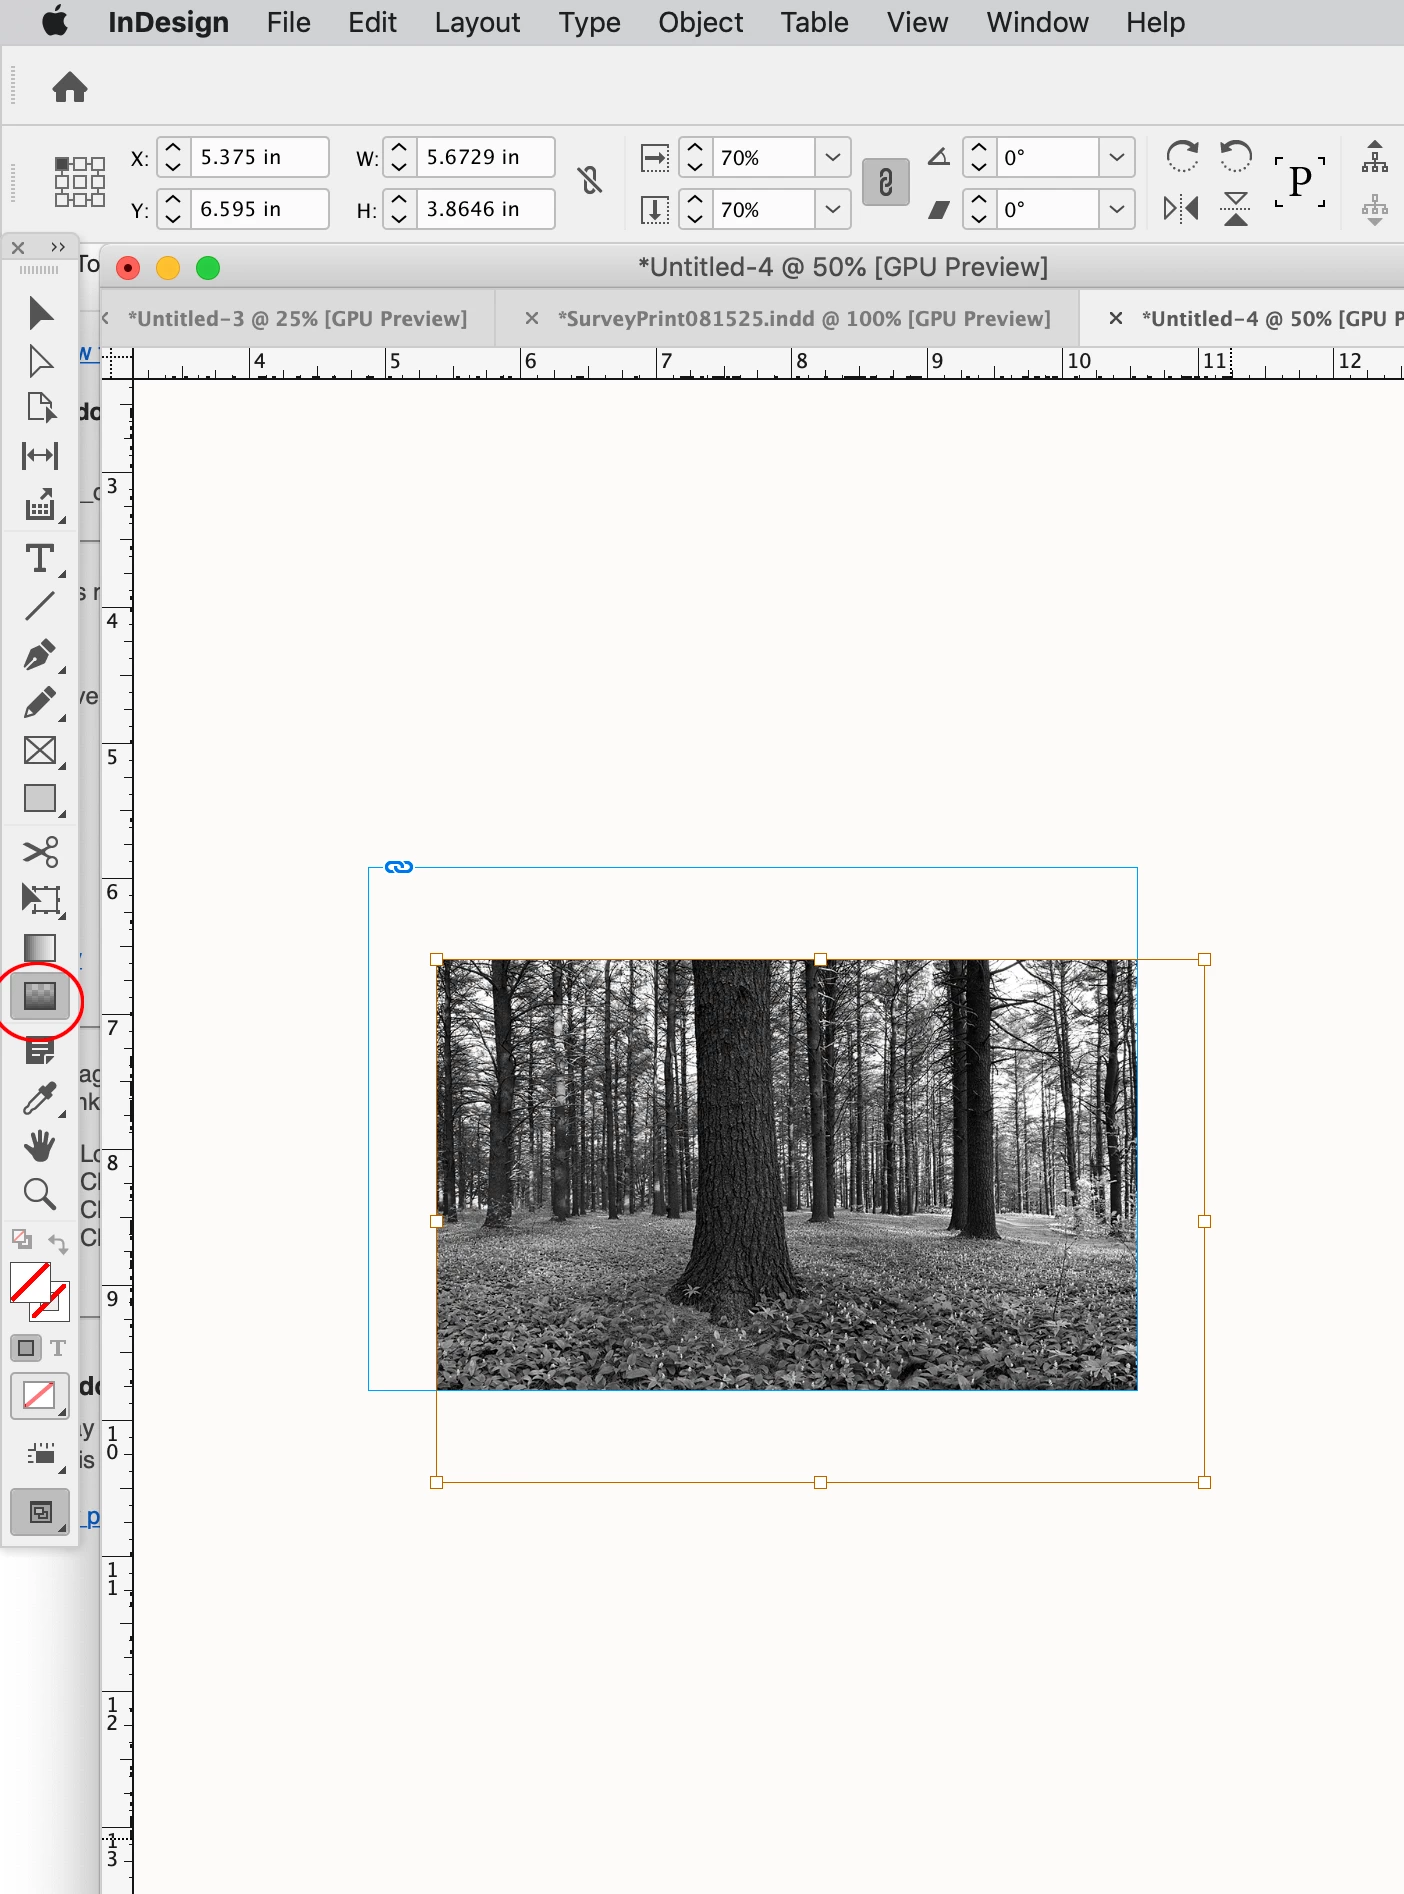1404x1894 pixels.
Task: Open Rotation Angle dropdown
Action: 1117,157
